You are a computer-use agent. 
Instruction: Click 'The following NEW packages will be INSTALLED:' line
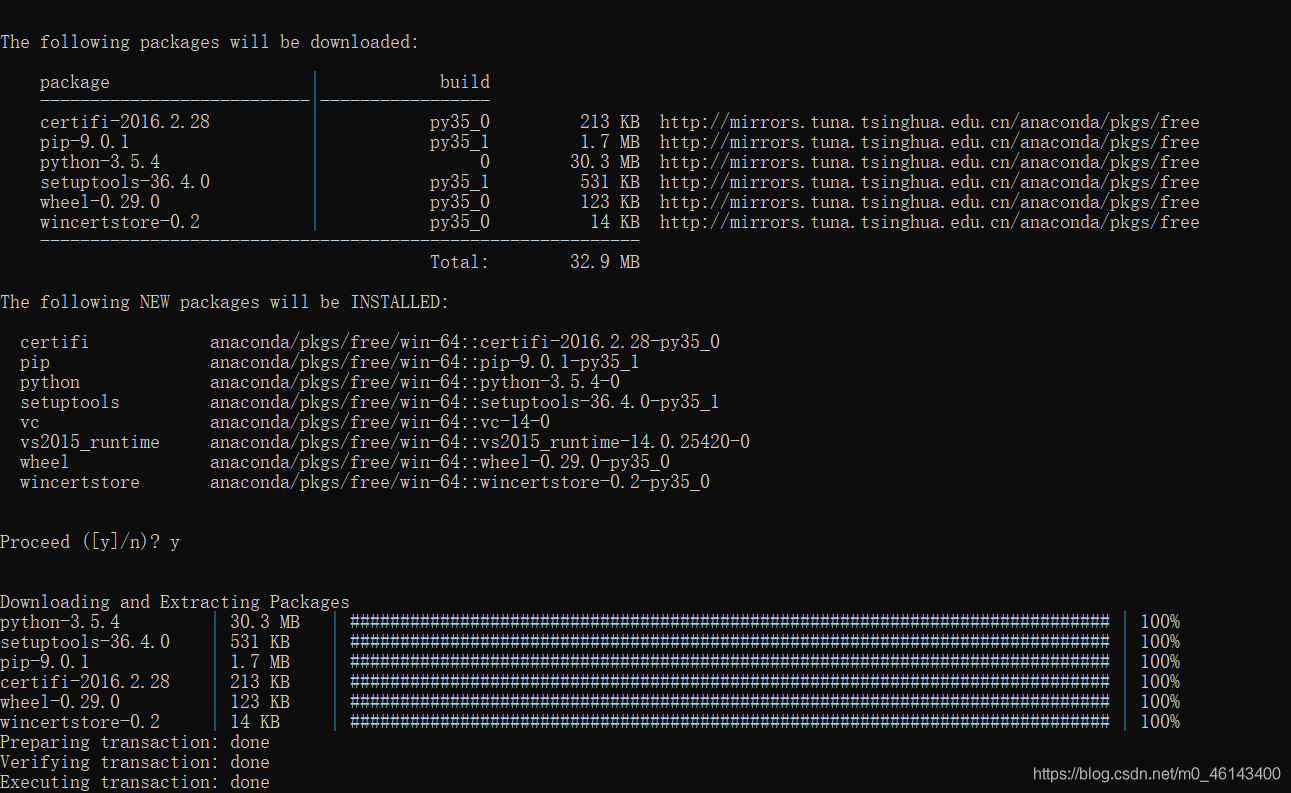pyautogui.click(x=225, y=302)
